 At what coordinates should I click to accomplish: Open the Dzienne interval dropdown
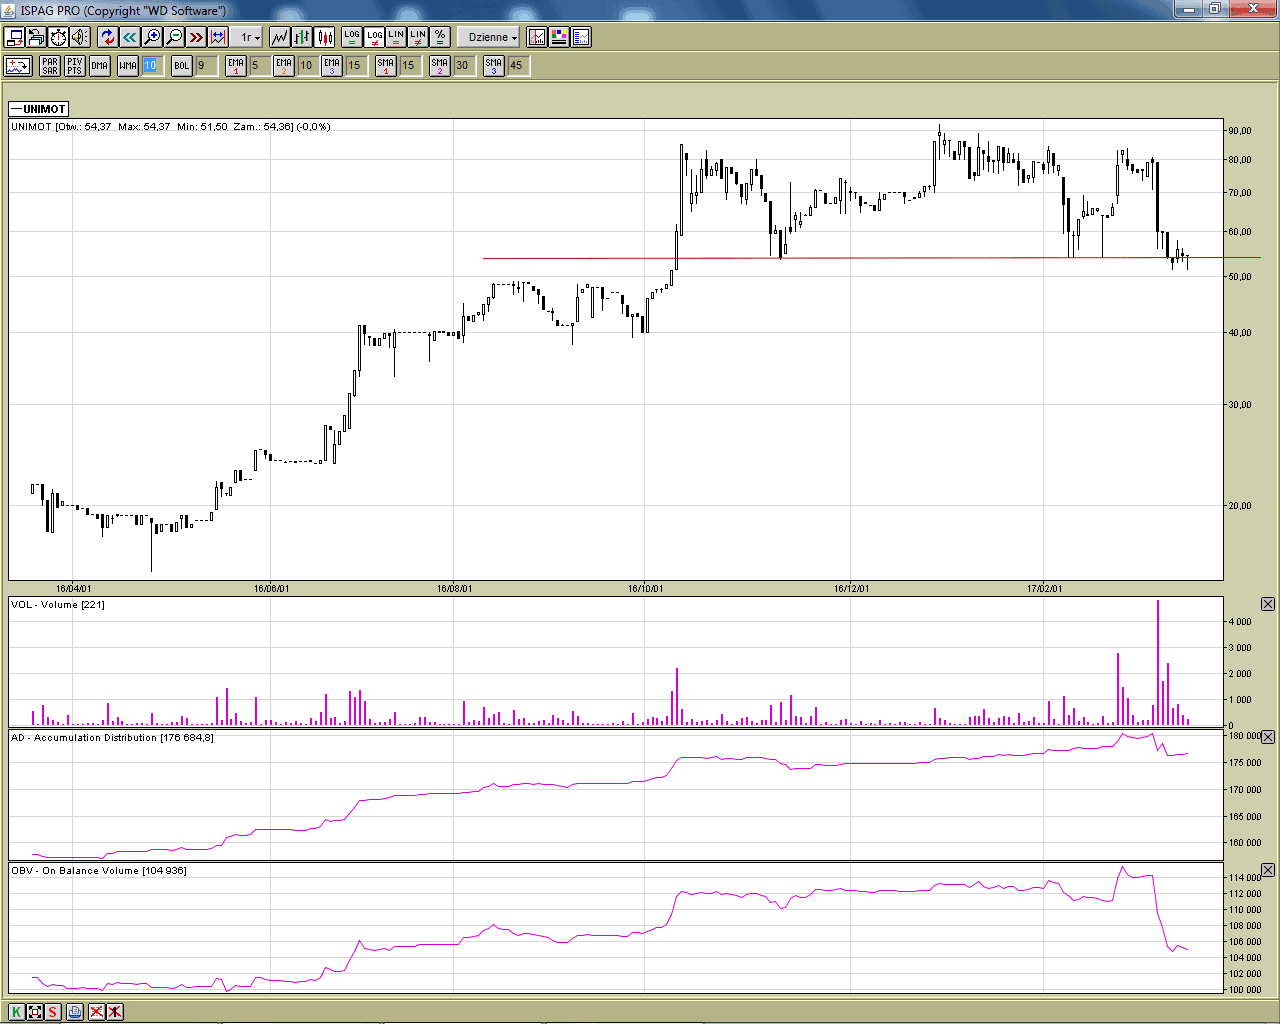493,37
